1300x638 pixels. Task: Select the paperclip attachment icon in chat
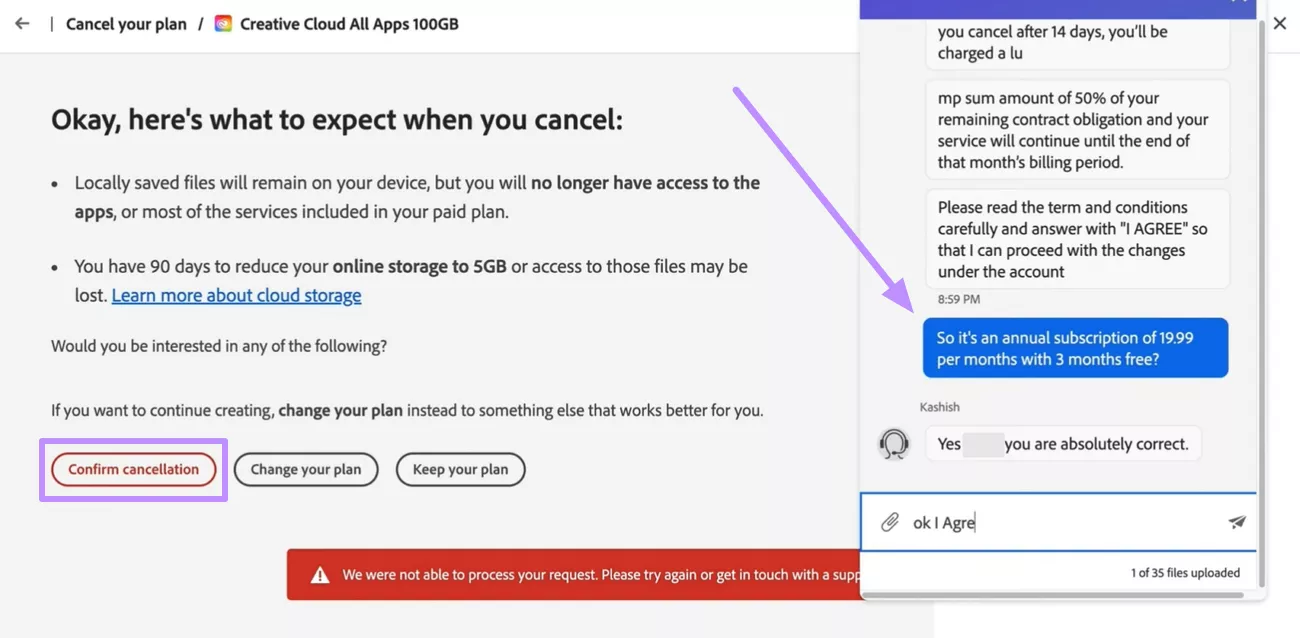coord(891,521)
